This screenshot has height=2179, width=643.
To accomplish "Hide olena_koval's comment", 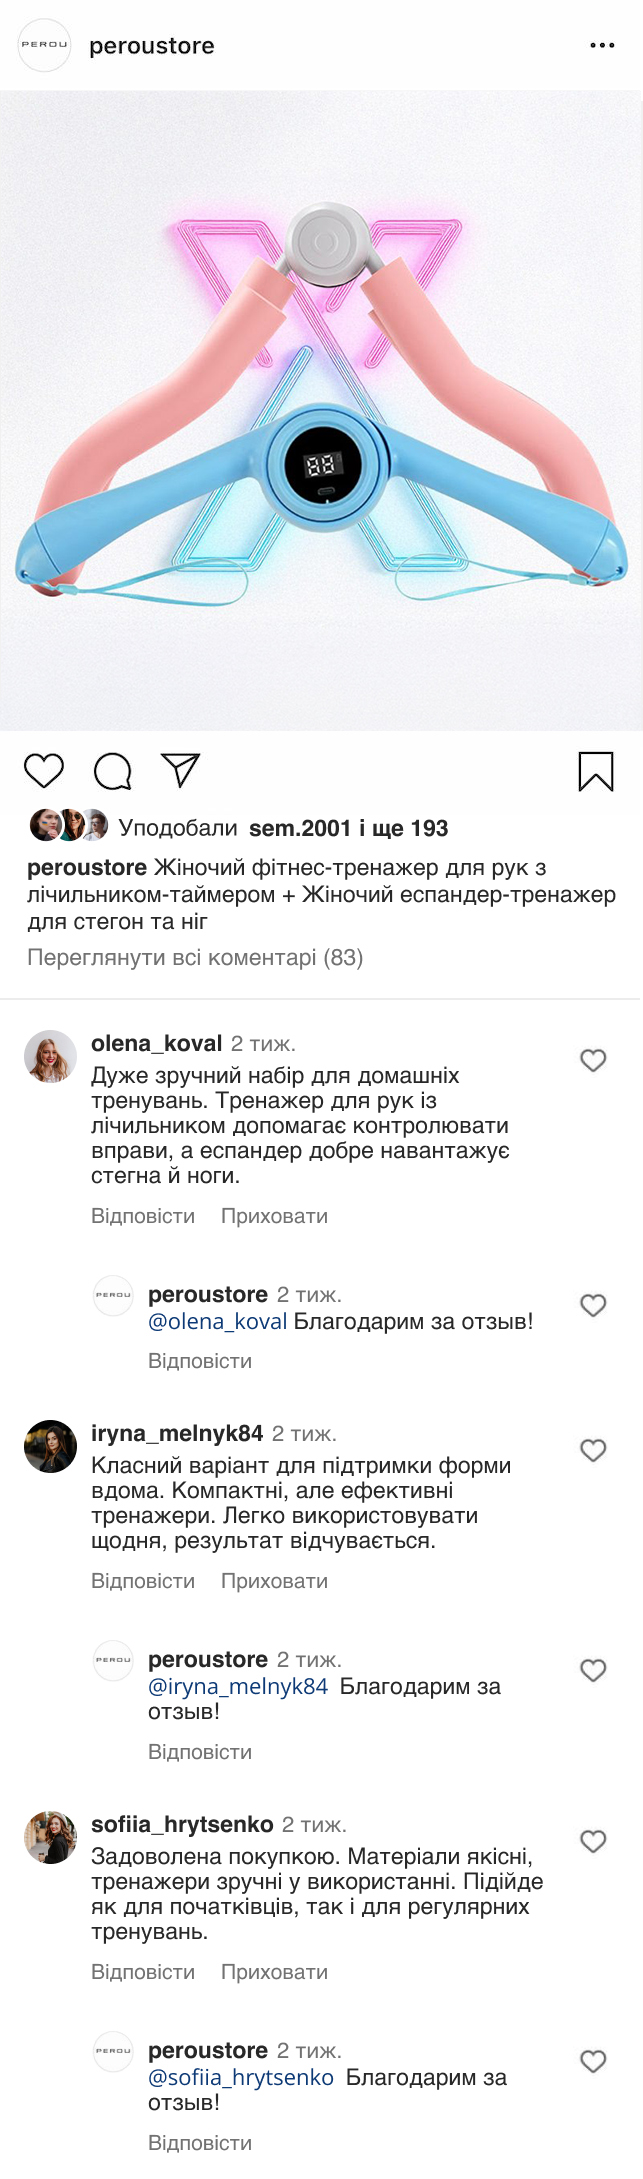I will [274, 1216].
